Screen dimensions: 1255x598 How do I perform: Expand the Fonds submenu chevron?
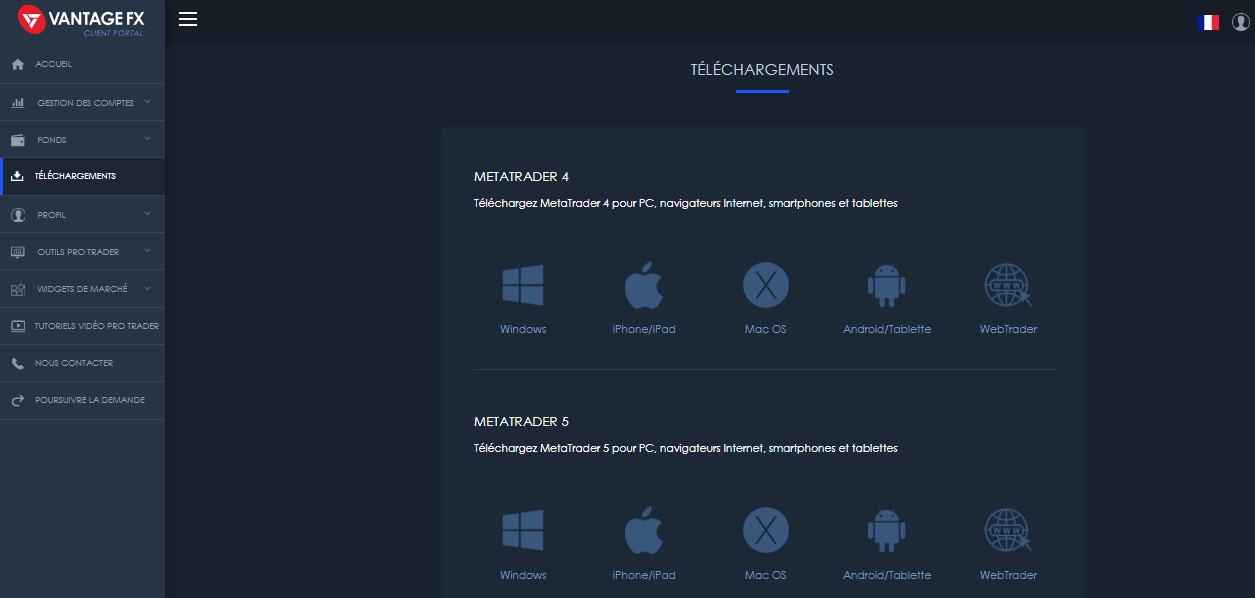click(x=147, y=139)
